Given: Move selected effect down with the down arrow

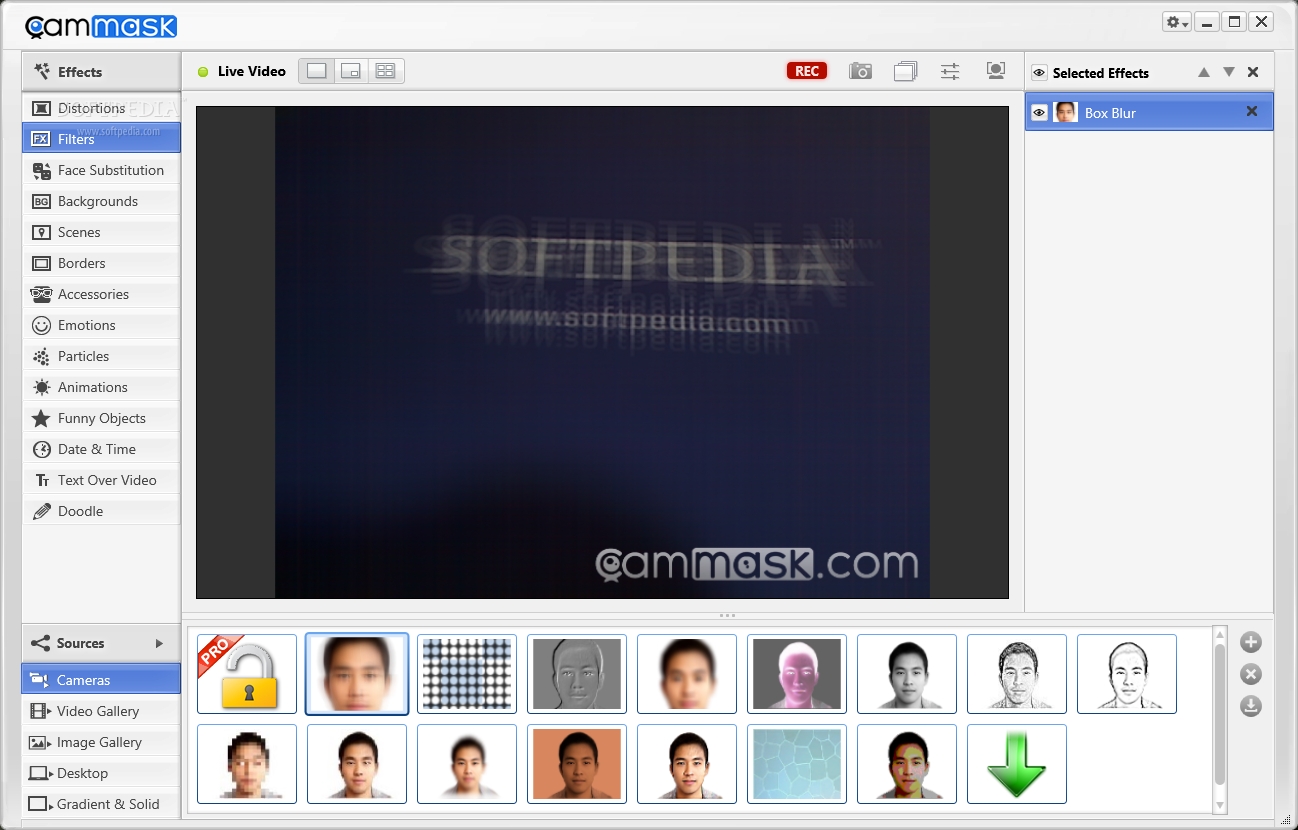Looking at the screenshot, I should (1229, 72).
